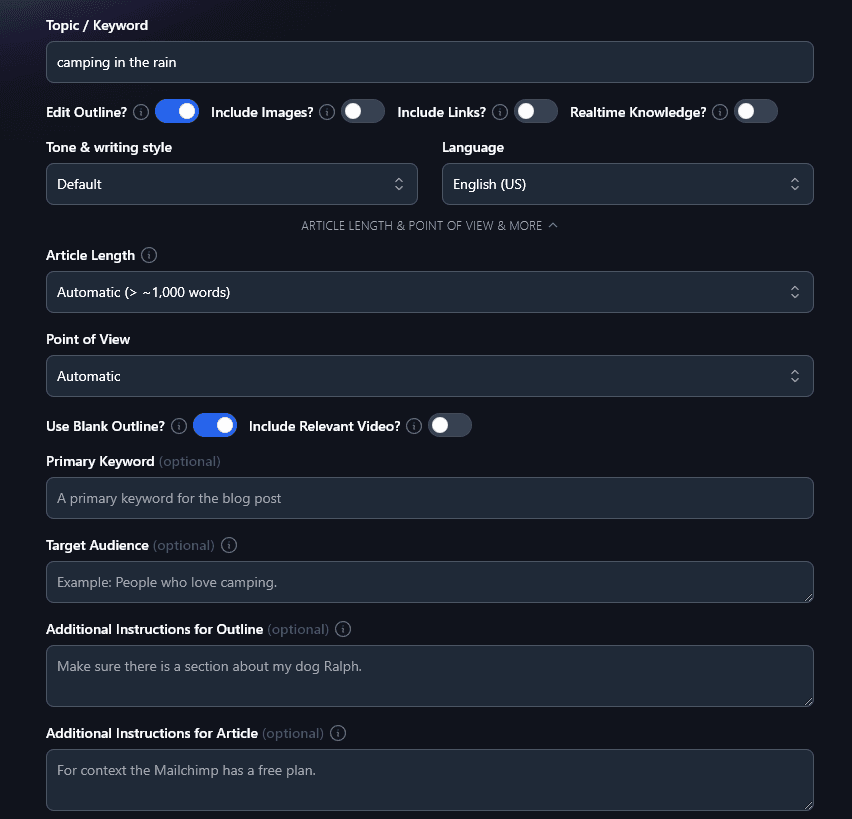852x819 pixels.
Task: Click the Realtime Knowledge info icon
Action: 719,112
